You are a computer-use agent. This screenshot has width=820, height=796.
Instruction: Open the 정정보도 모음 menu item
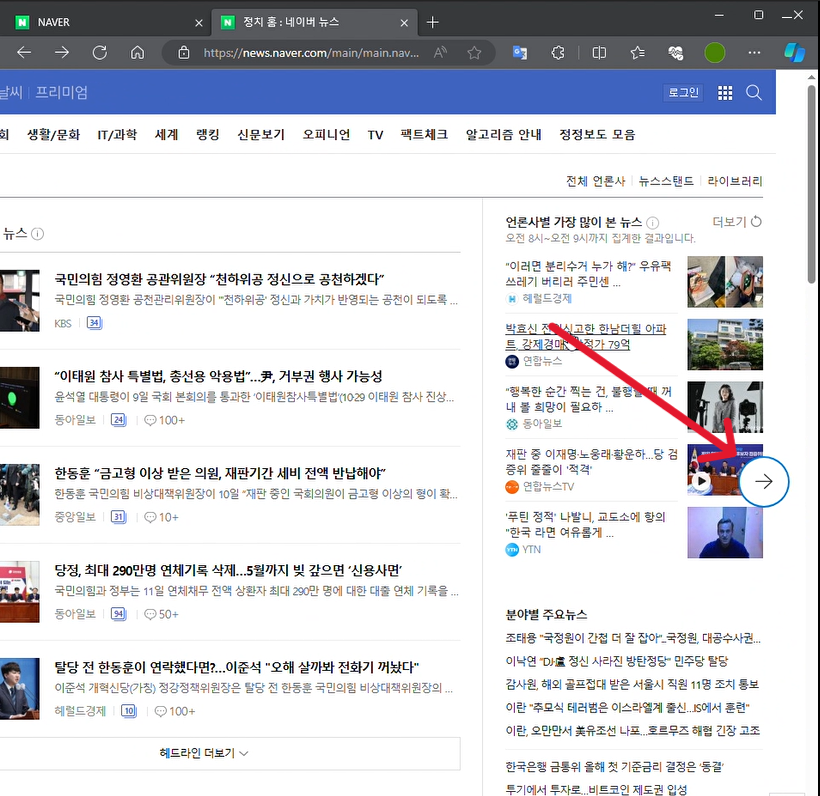click(x=597, y=135)
